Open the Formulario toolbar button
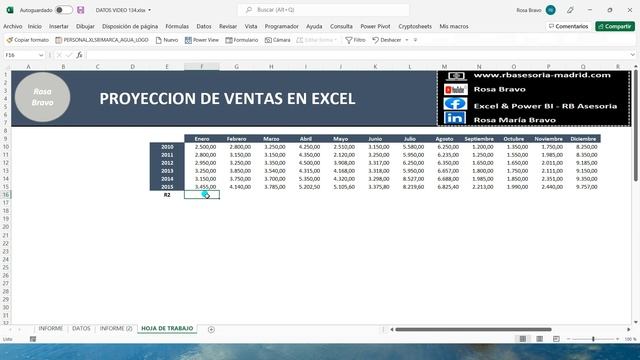The image size is (640, 360). point(242,40)
